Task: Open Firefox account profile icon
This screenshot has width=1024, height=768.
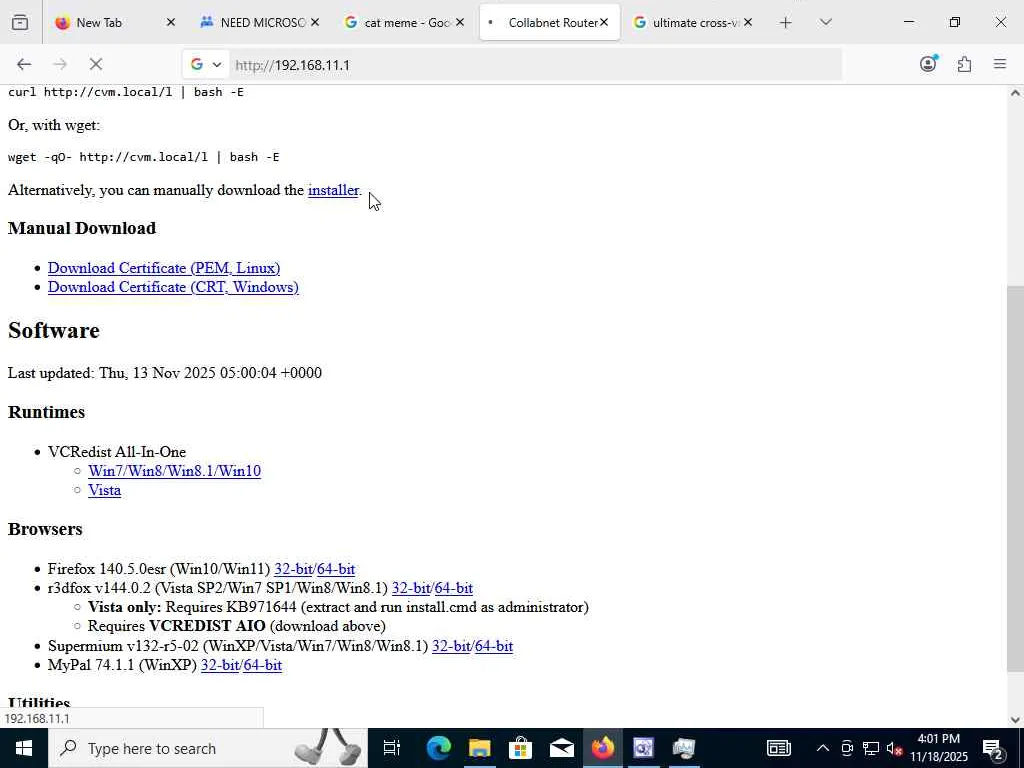Action: [x=928, y=64]
